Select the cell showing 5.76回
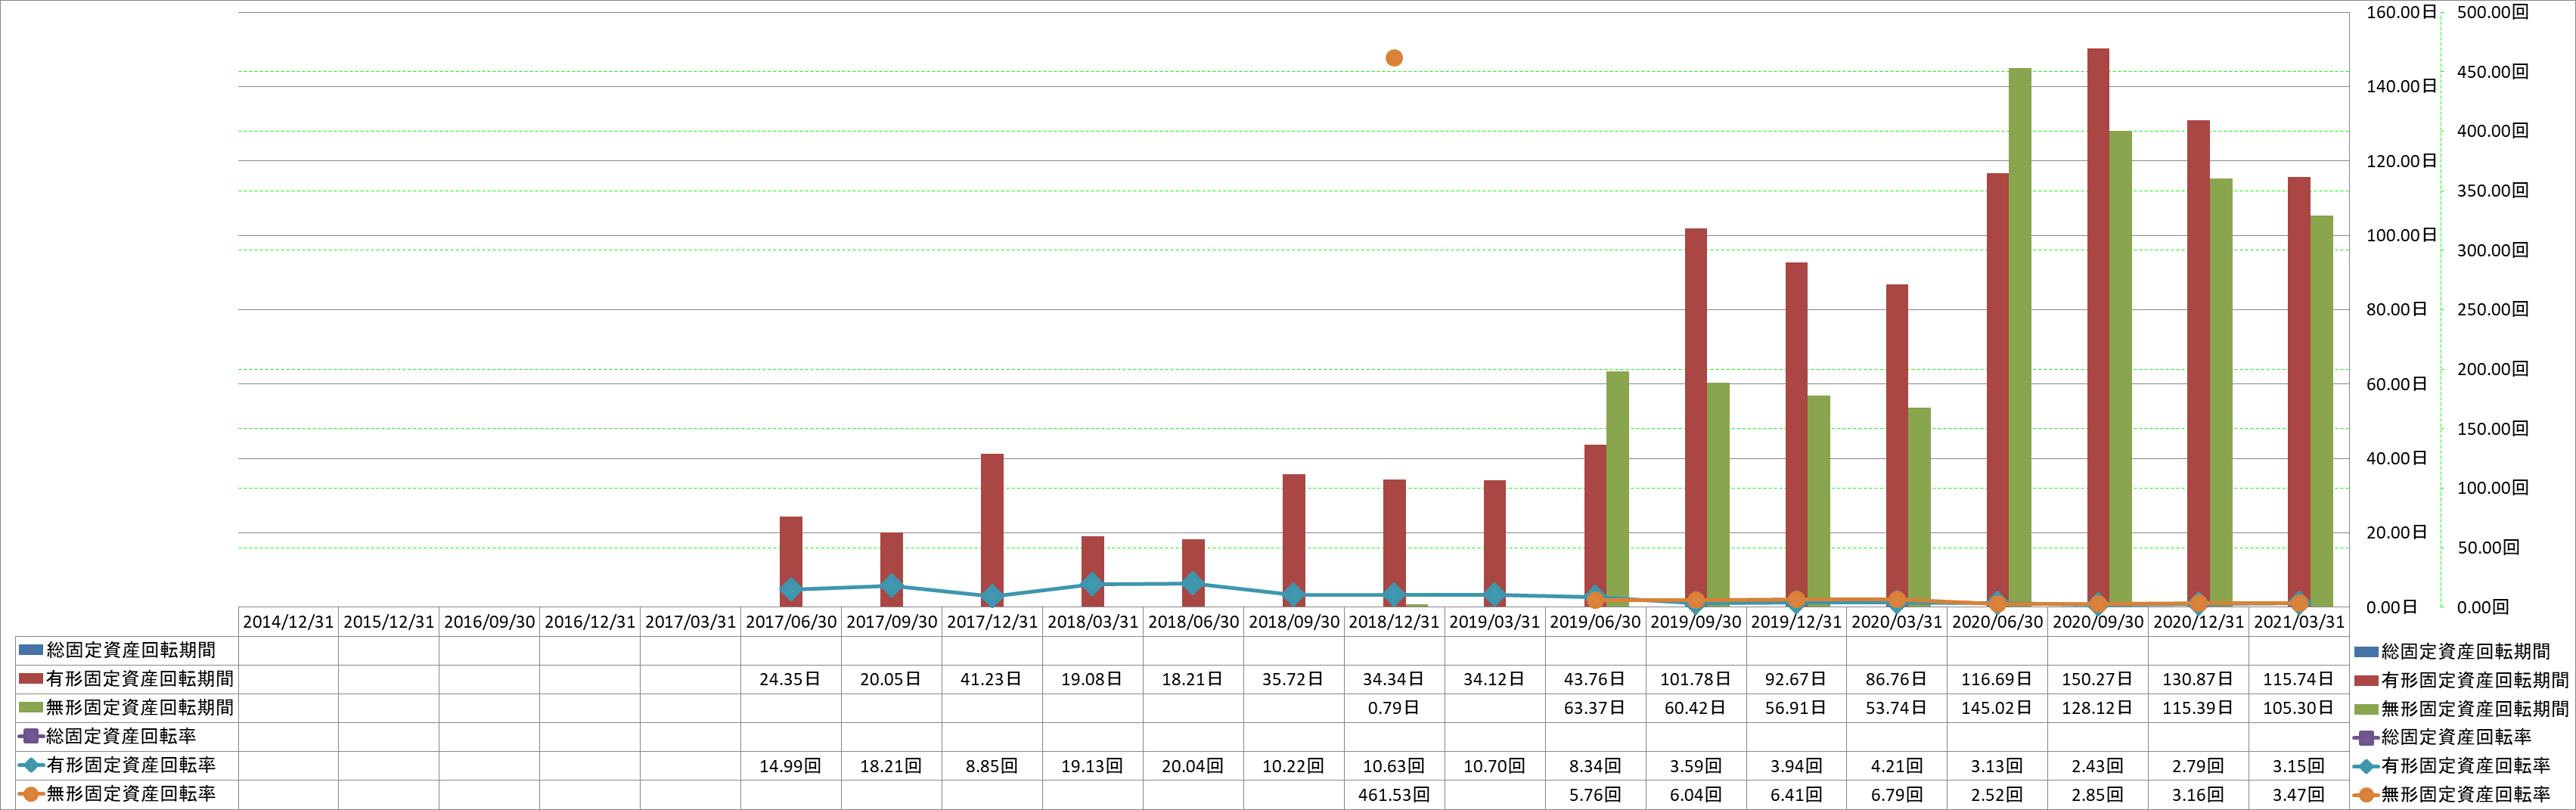This screenshot has height=810, width=2576. pos(1595,795)
